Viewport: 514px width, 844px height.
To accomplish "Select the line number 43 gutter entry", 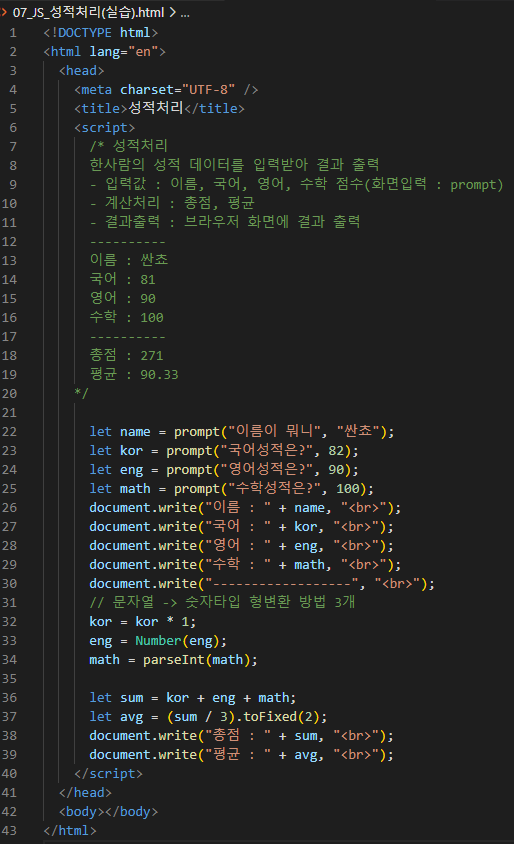I will [10, 831].
